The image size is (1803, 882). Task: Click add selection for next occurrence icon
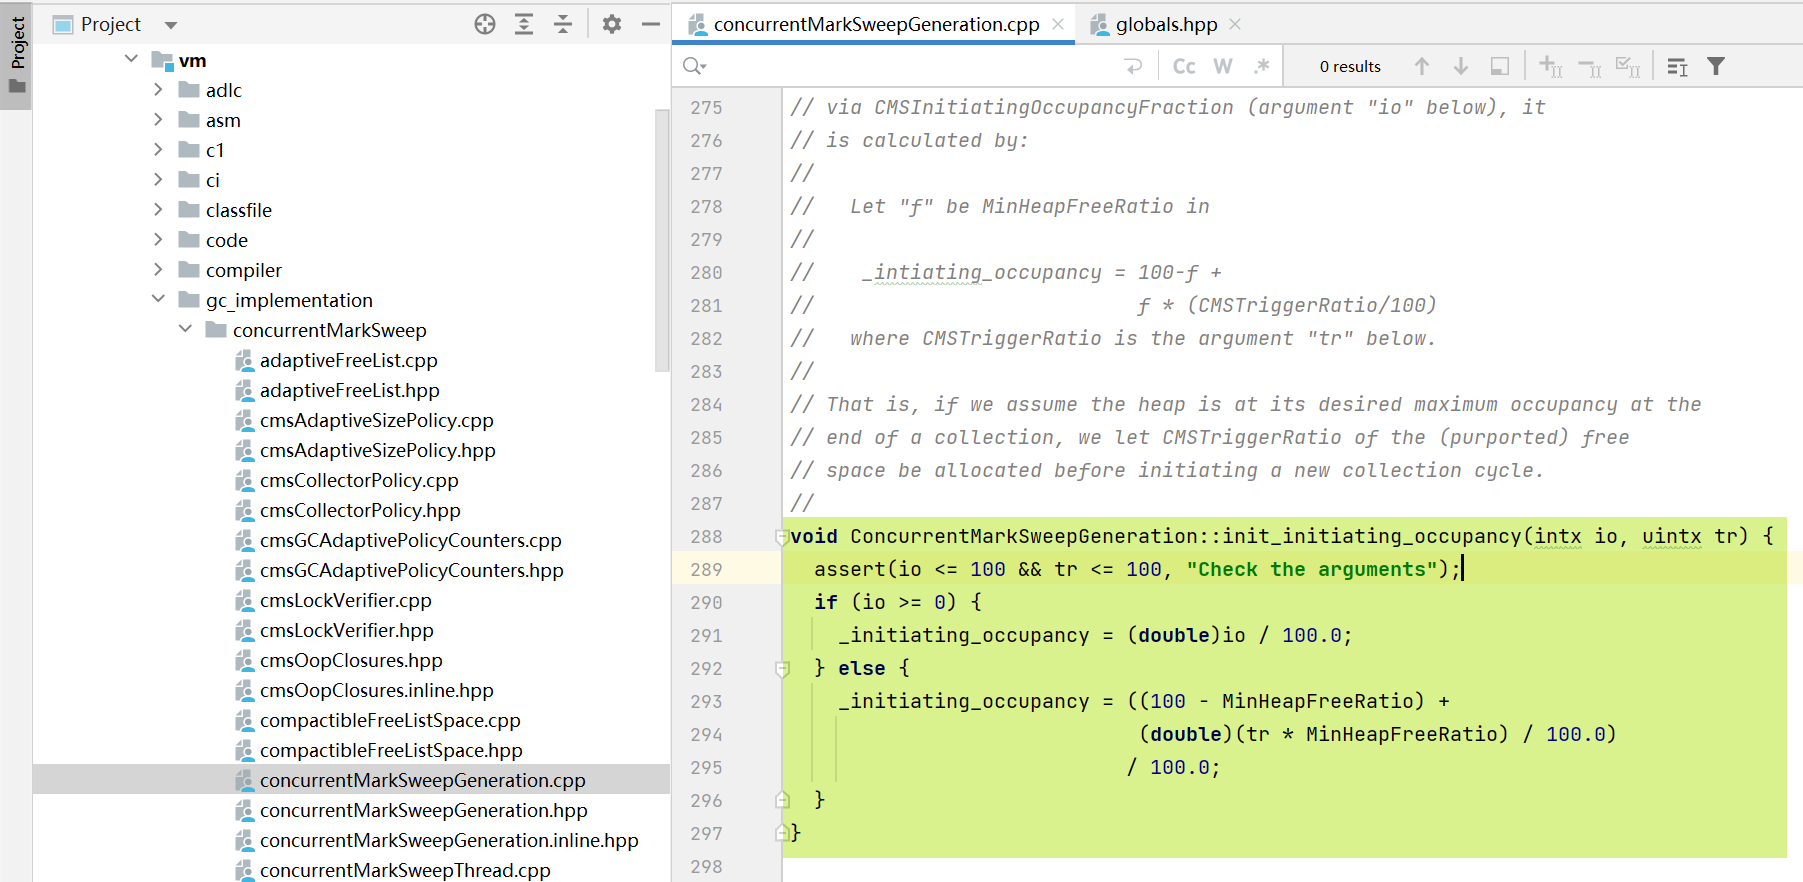1551,66
